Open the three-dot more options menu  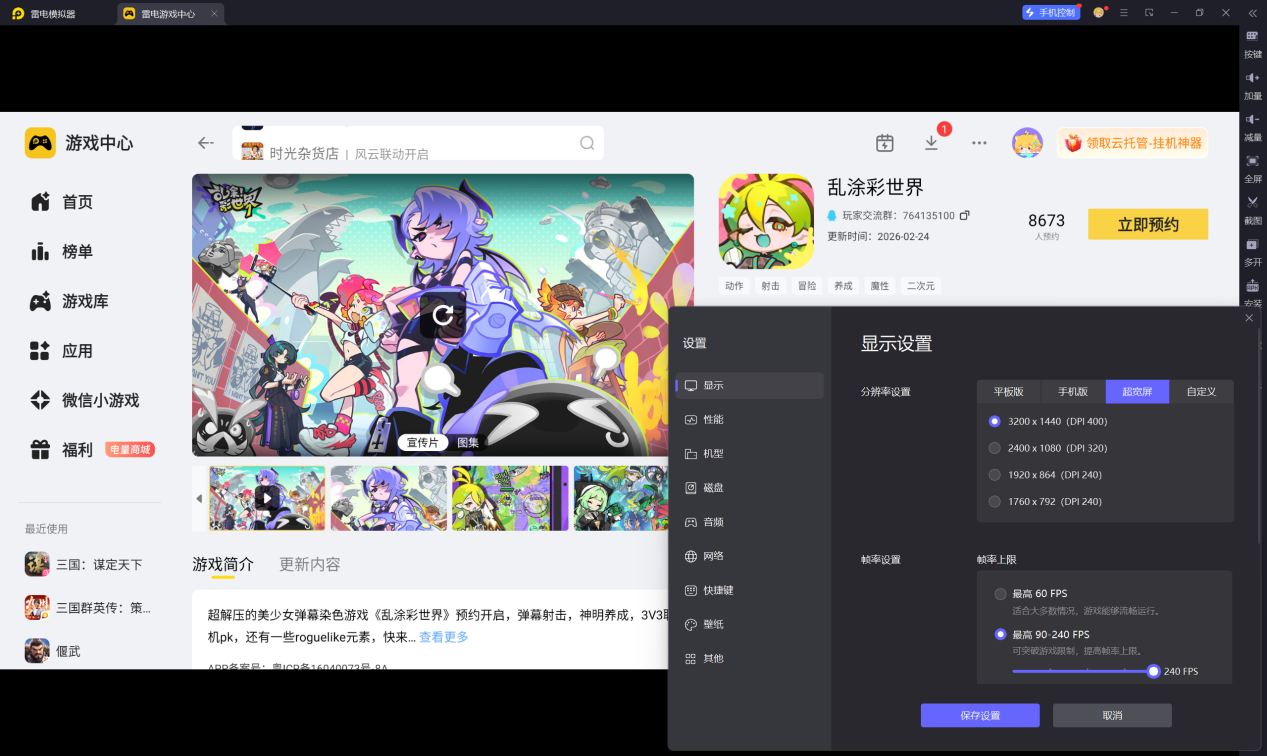(979, 143)
